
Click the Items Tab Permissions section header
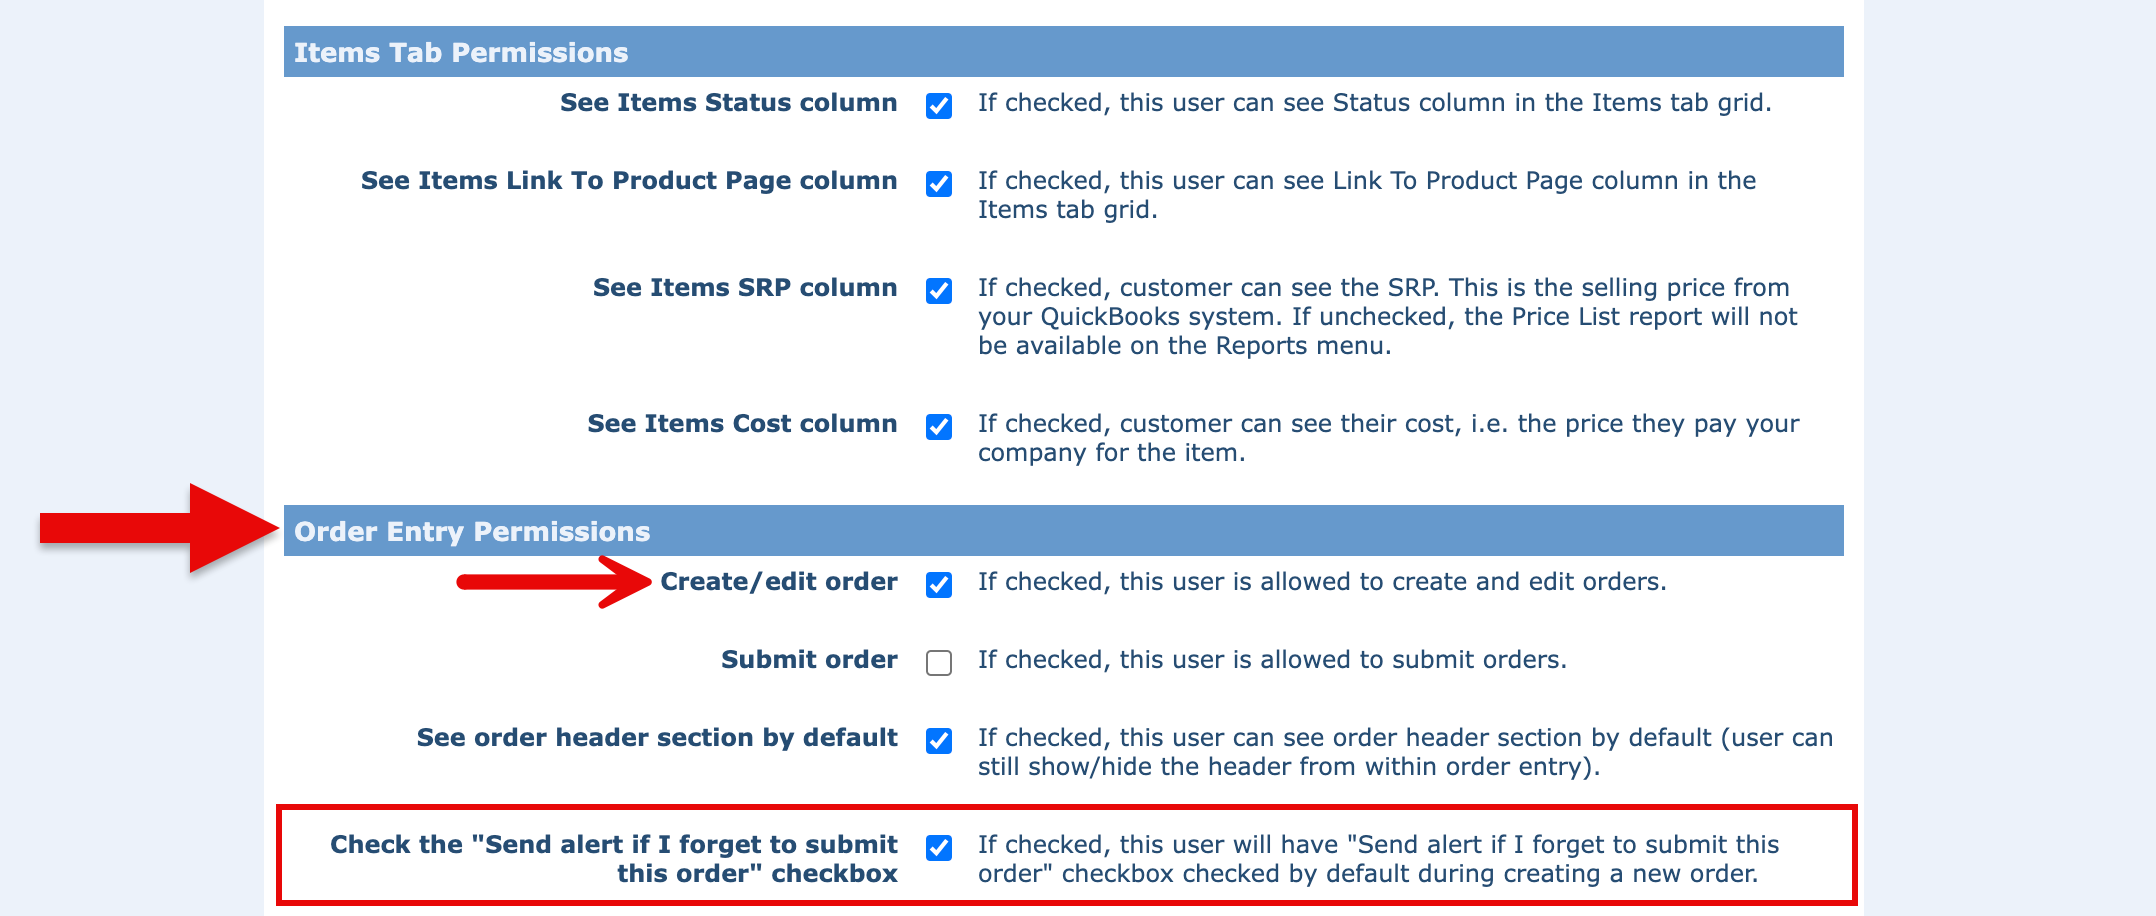(461, 52)
